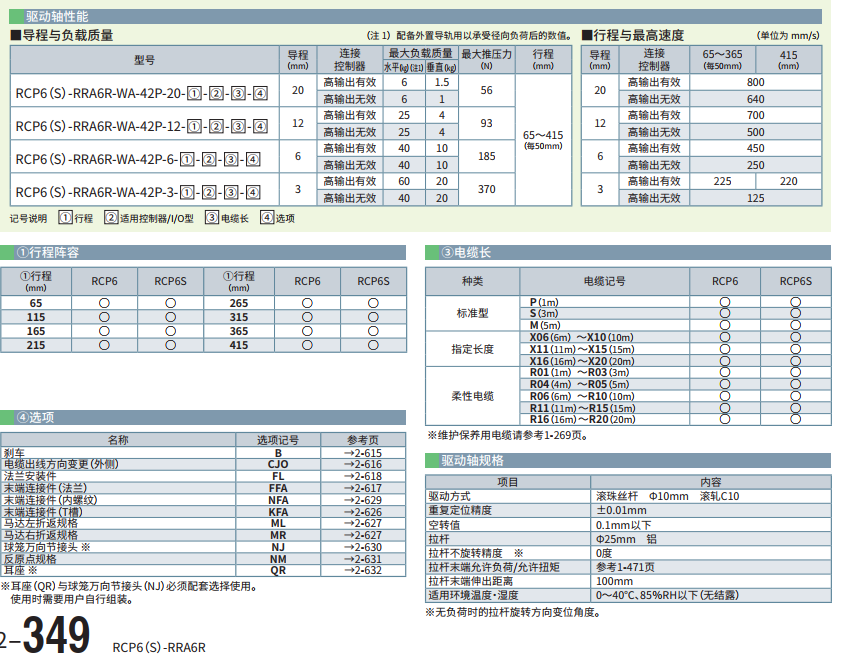Click cable type "柔性电缆"
This screenshot has height=654, width=853.
(x=472, y=396)
